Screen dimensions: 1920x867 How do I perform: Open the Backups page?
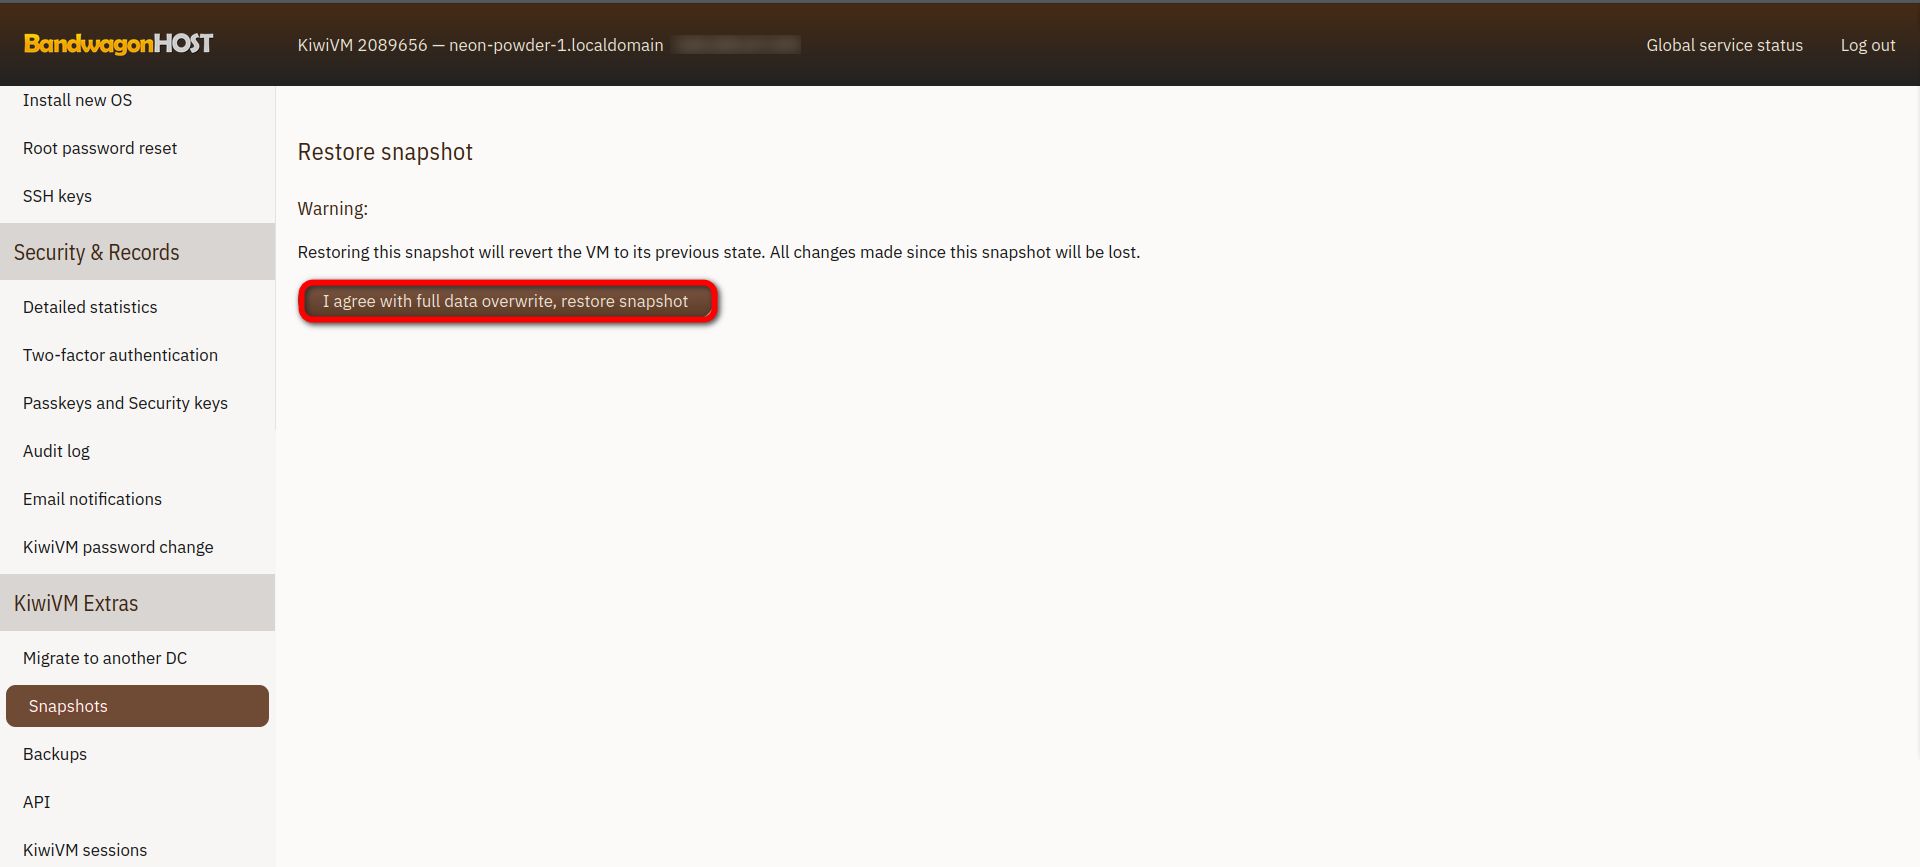(55, 754)
